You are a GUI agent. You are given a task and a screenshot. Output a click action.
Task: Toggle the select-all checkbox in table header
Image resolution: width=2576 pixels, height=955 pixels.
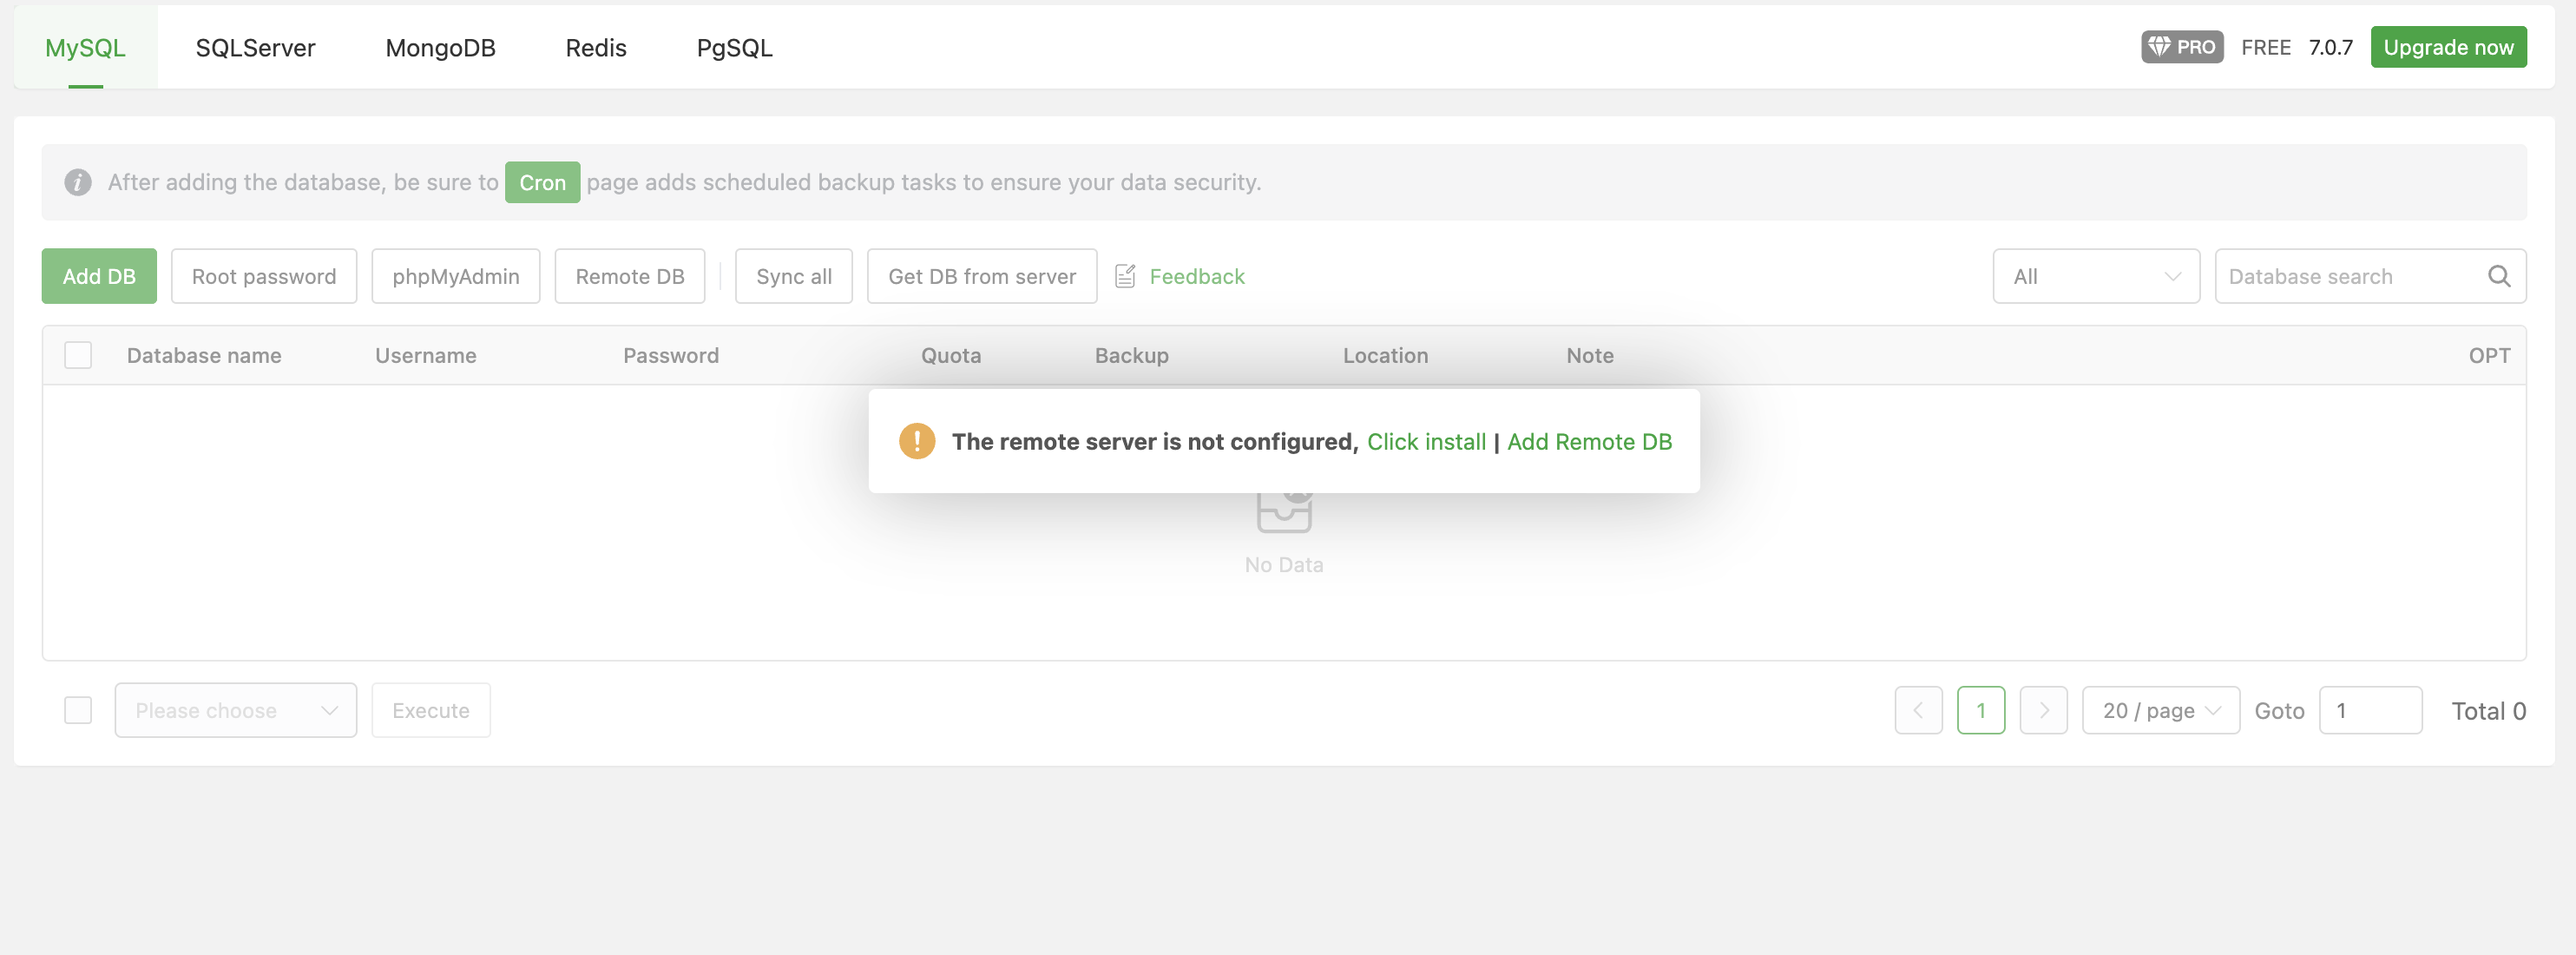pyautogui.click(x=78, y=355)
